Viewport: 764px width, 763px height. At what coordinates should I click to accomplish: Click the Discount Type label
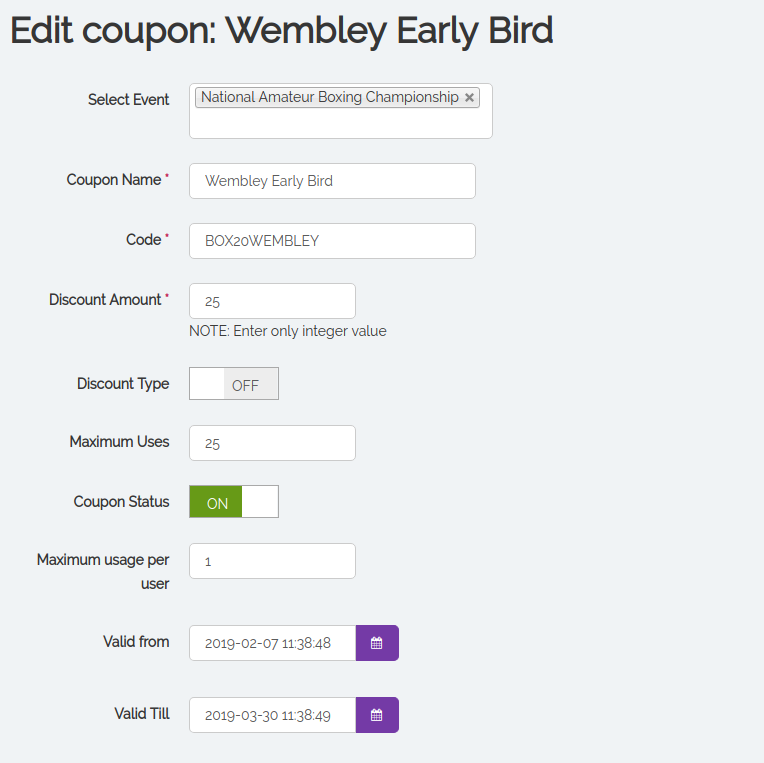pos(122,384)
